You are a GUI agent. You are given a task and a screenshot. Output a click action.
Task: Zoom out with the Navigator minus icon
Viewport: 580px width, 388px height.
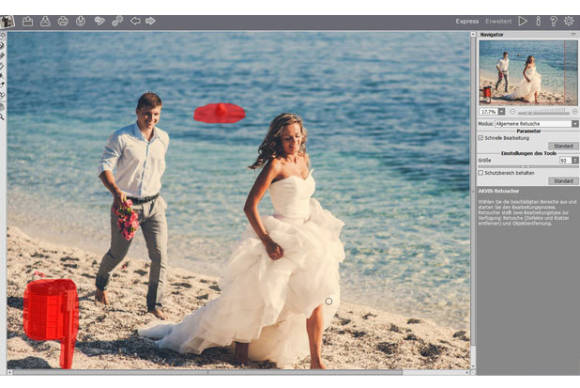pos(513,111)
